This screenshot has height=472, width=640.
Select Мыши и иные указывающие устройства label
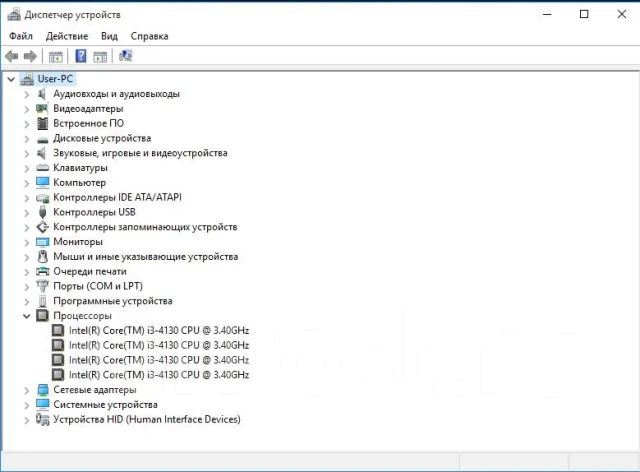click(x=146, y=256)
